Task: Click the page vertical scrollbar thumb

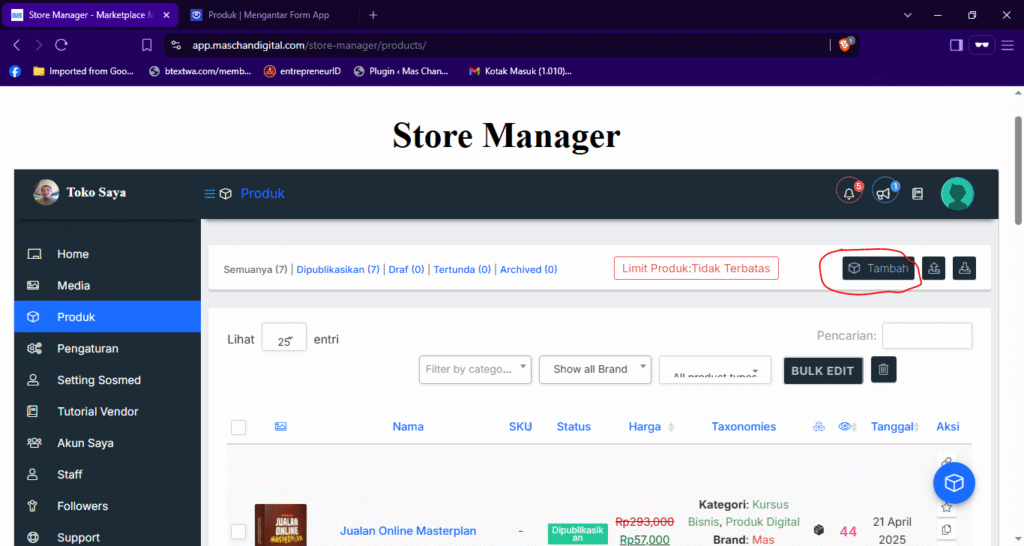Action: [1018, 170]
